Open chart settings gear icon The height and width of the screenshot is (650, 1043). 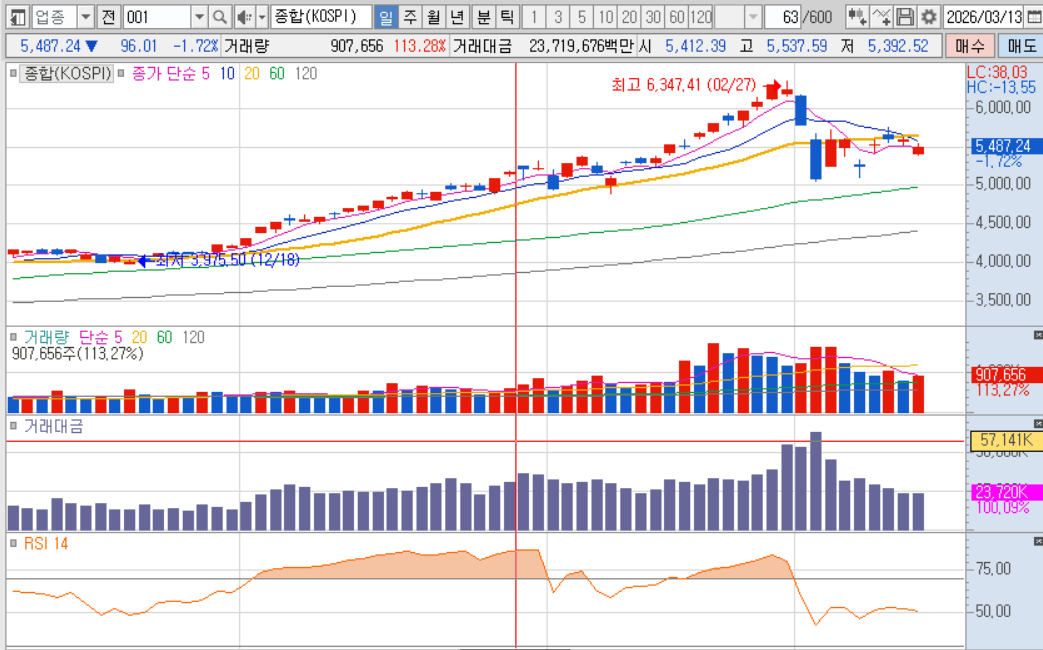929,17
